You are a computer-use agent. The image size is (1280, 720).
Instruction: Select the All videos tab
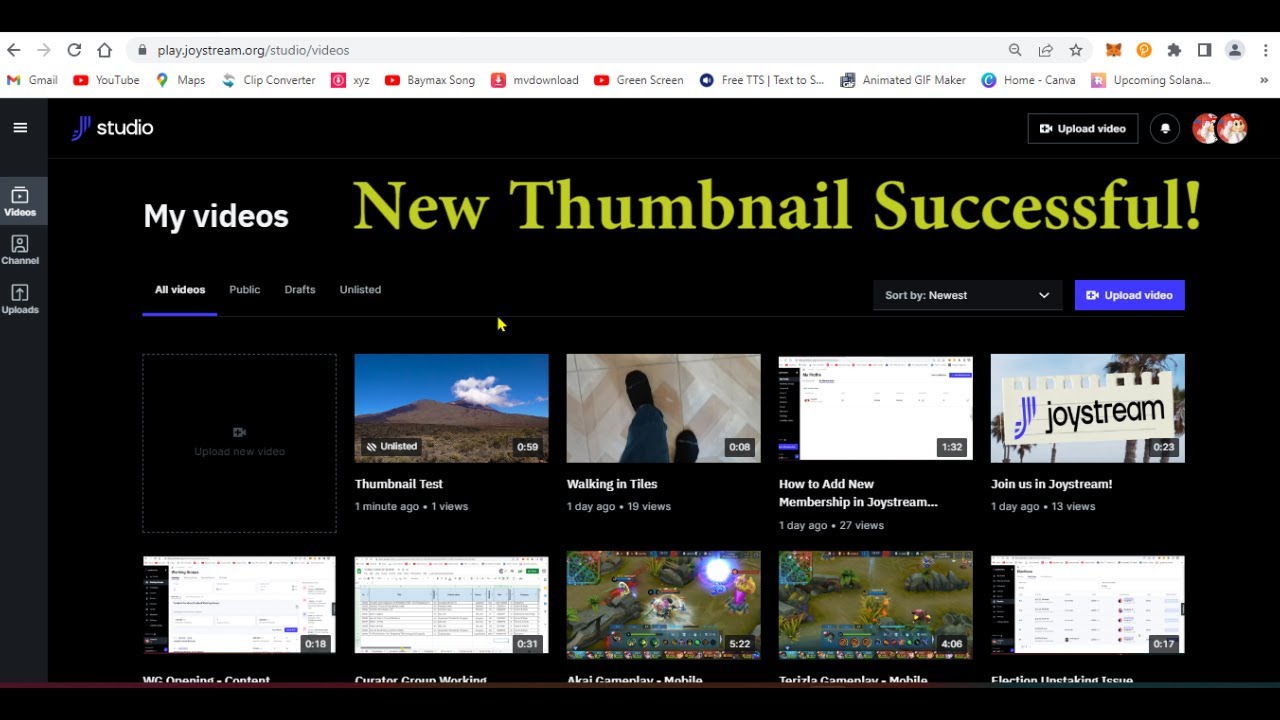[180, 290]
